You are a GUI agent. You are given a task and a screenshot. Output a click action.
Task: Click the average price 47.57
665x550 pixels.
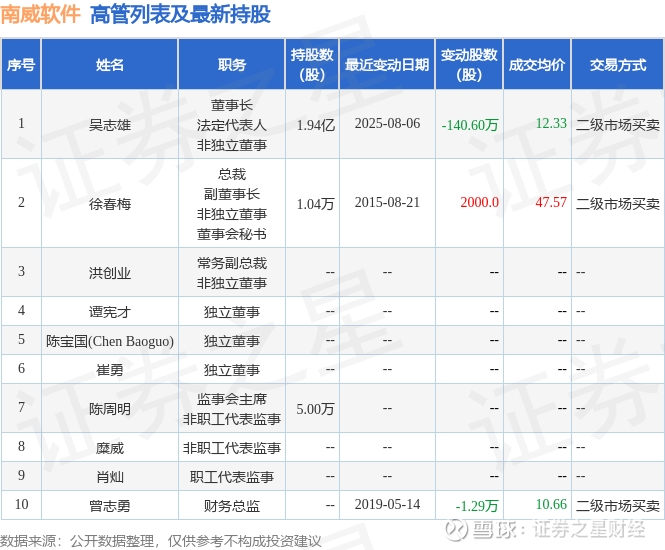pyautogui.click(x=551, y=202)
